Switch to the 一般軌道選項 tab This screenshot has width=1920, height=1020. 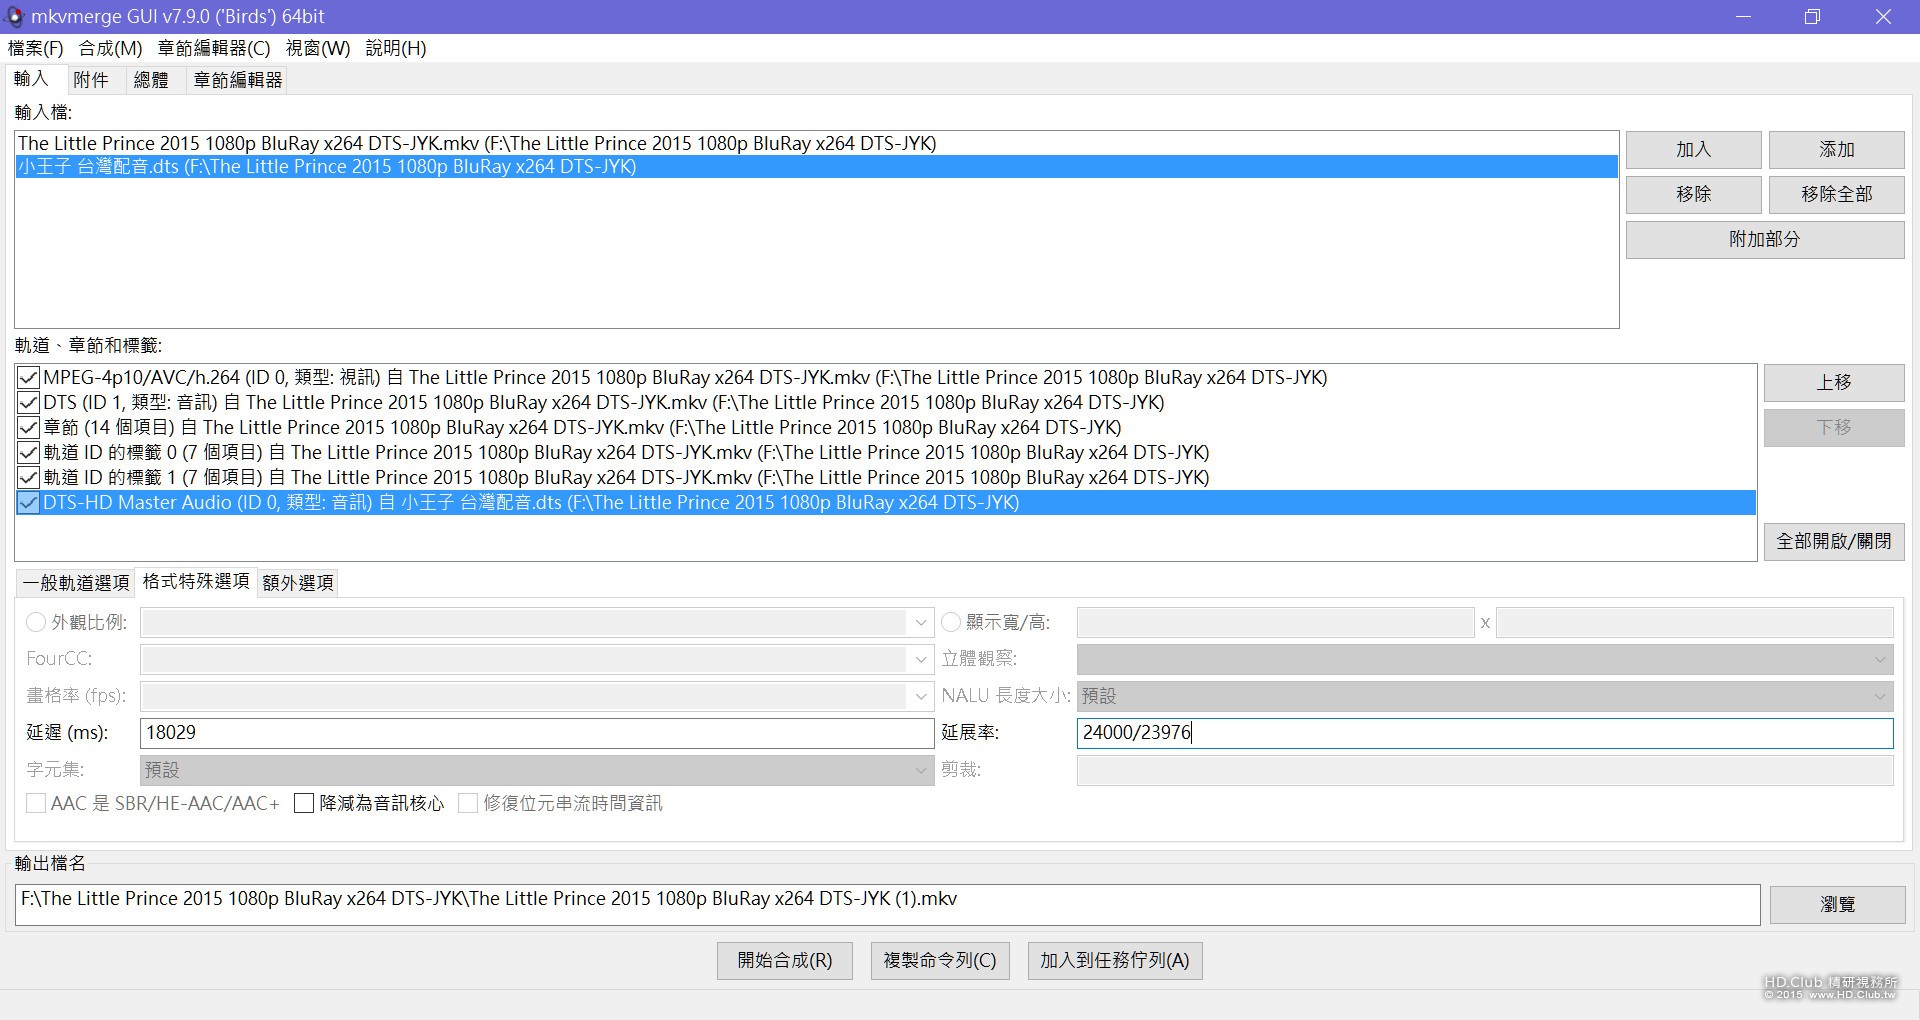click(x=76, y=583)
